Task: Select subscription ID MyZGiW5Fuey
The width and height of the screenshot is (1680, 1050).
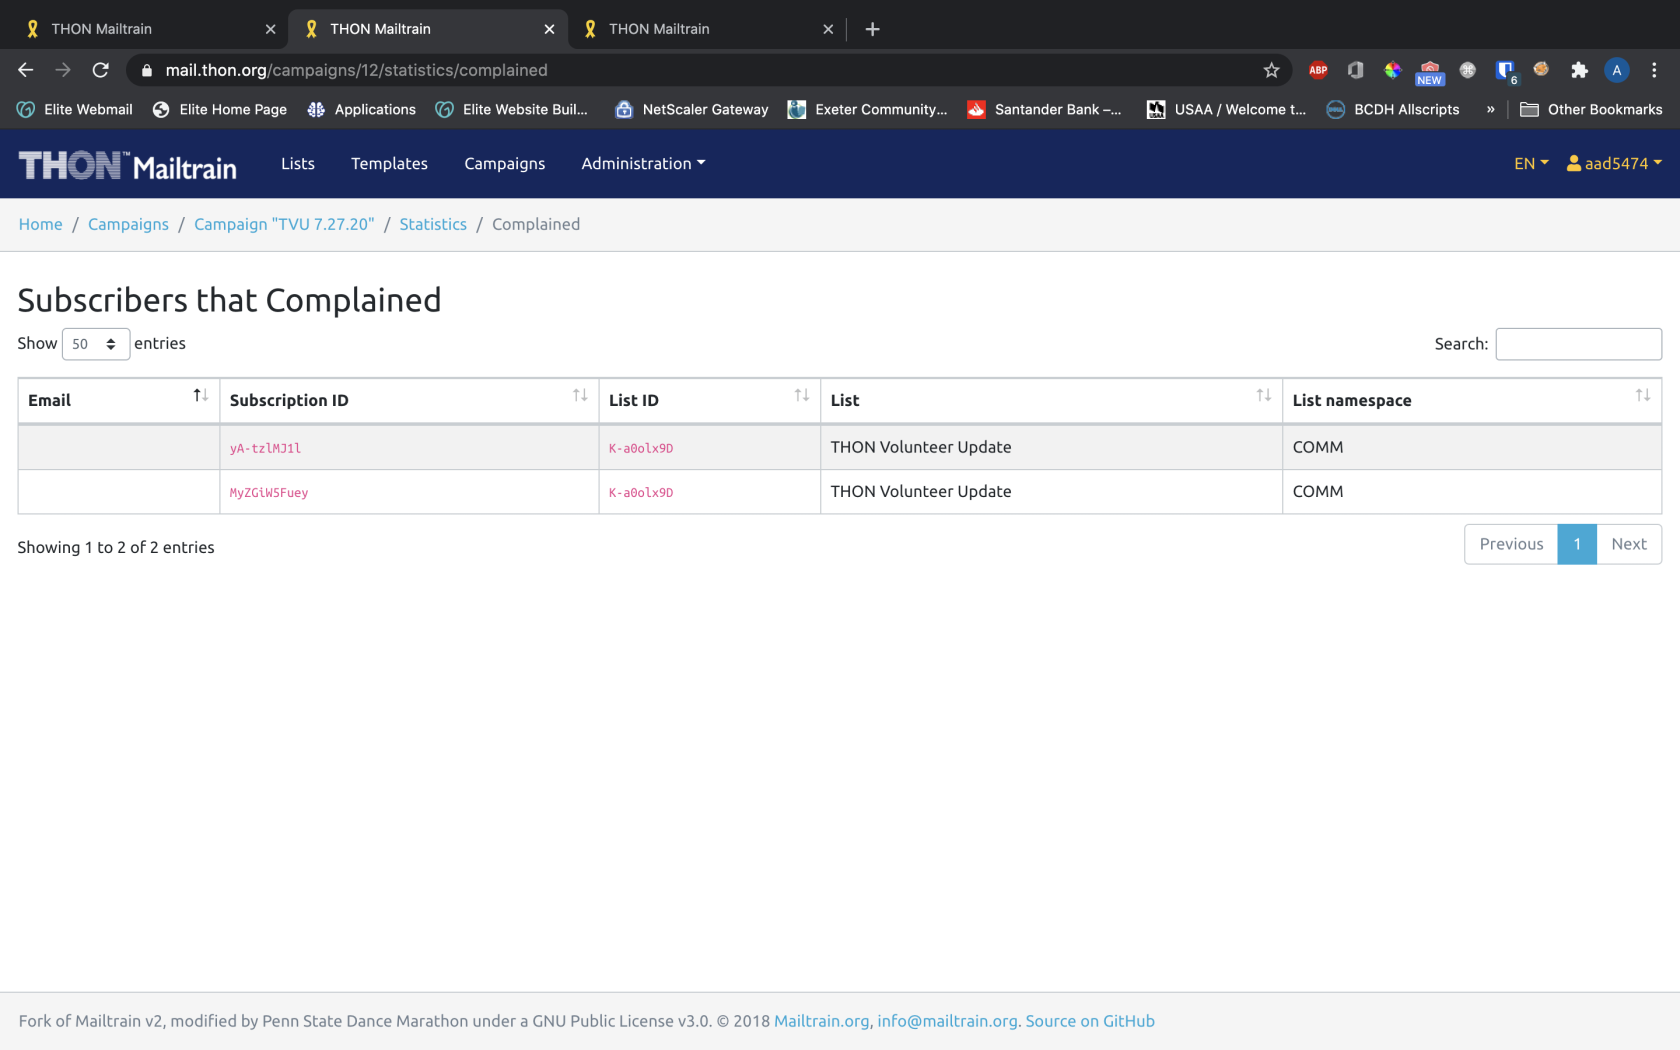Action: coord(269,493)
